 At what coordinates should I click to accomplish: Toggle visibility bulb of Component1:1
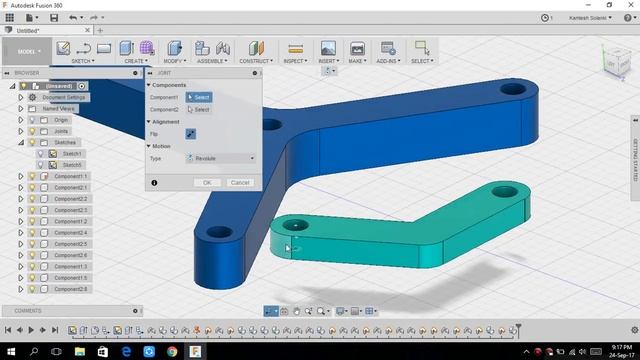click(32, 176)
